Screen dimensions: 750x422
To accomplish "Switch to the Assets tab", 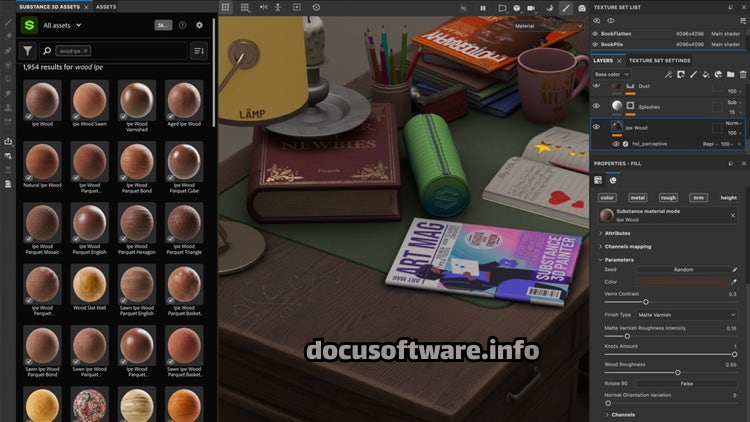I will pyautogui.click(x=106, y=6).
